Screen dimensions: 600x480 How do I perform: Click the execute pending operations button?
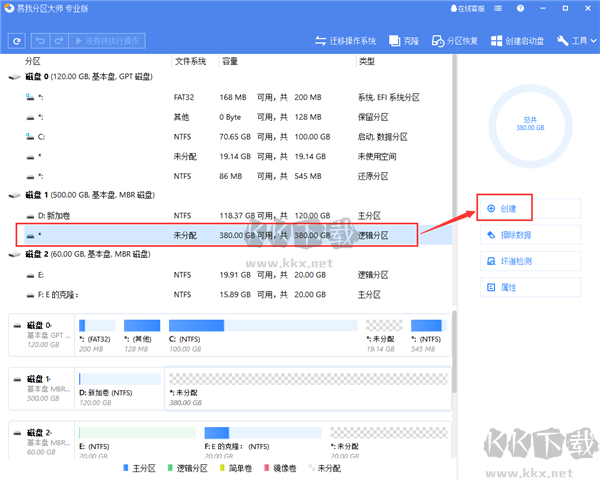tap(107, 41)
